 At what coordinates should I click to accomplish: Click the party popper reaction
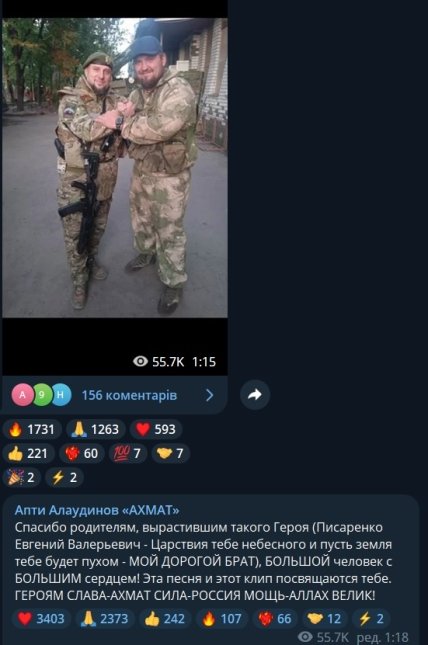pos(21,477)
